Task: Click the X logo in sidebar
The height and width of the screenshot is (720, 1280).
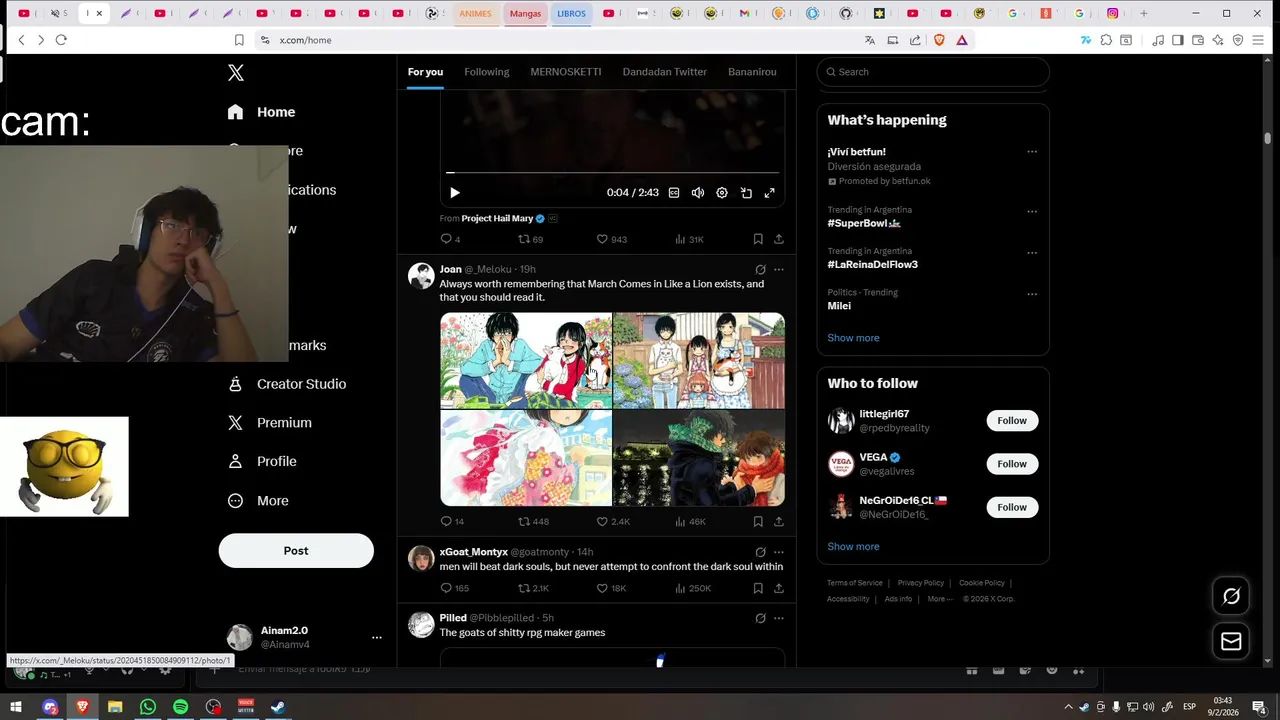Action: pyautogui.click(x=236, y=73)
